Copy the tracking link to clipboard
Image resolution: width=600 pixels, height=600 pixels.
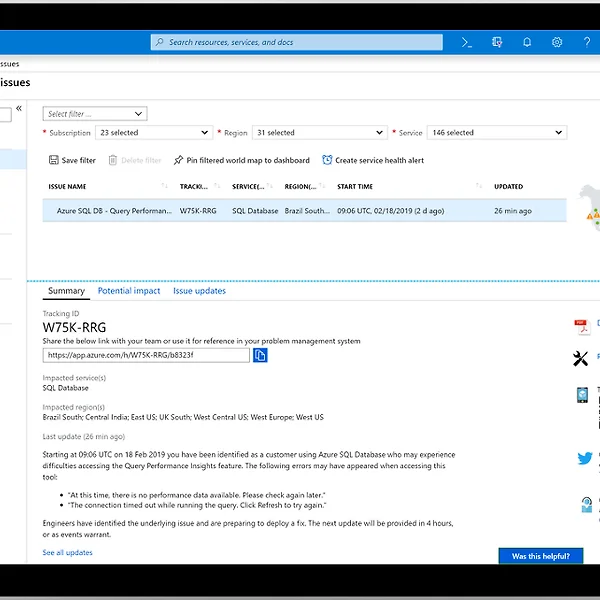(x=260, y=355)
